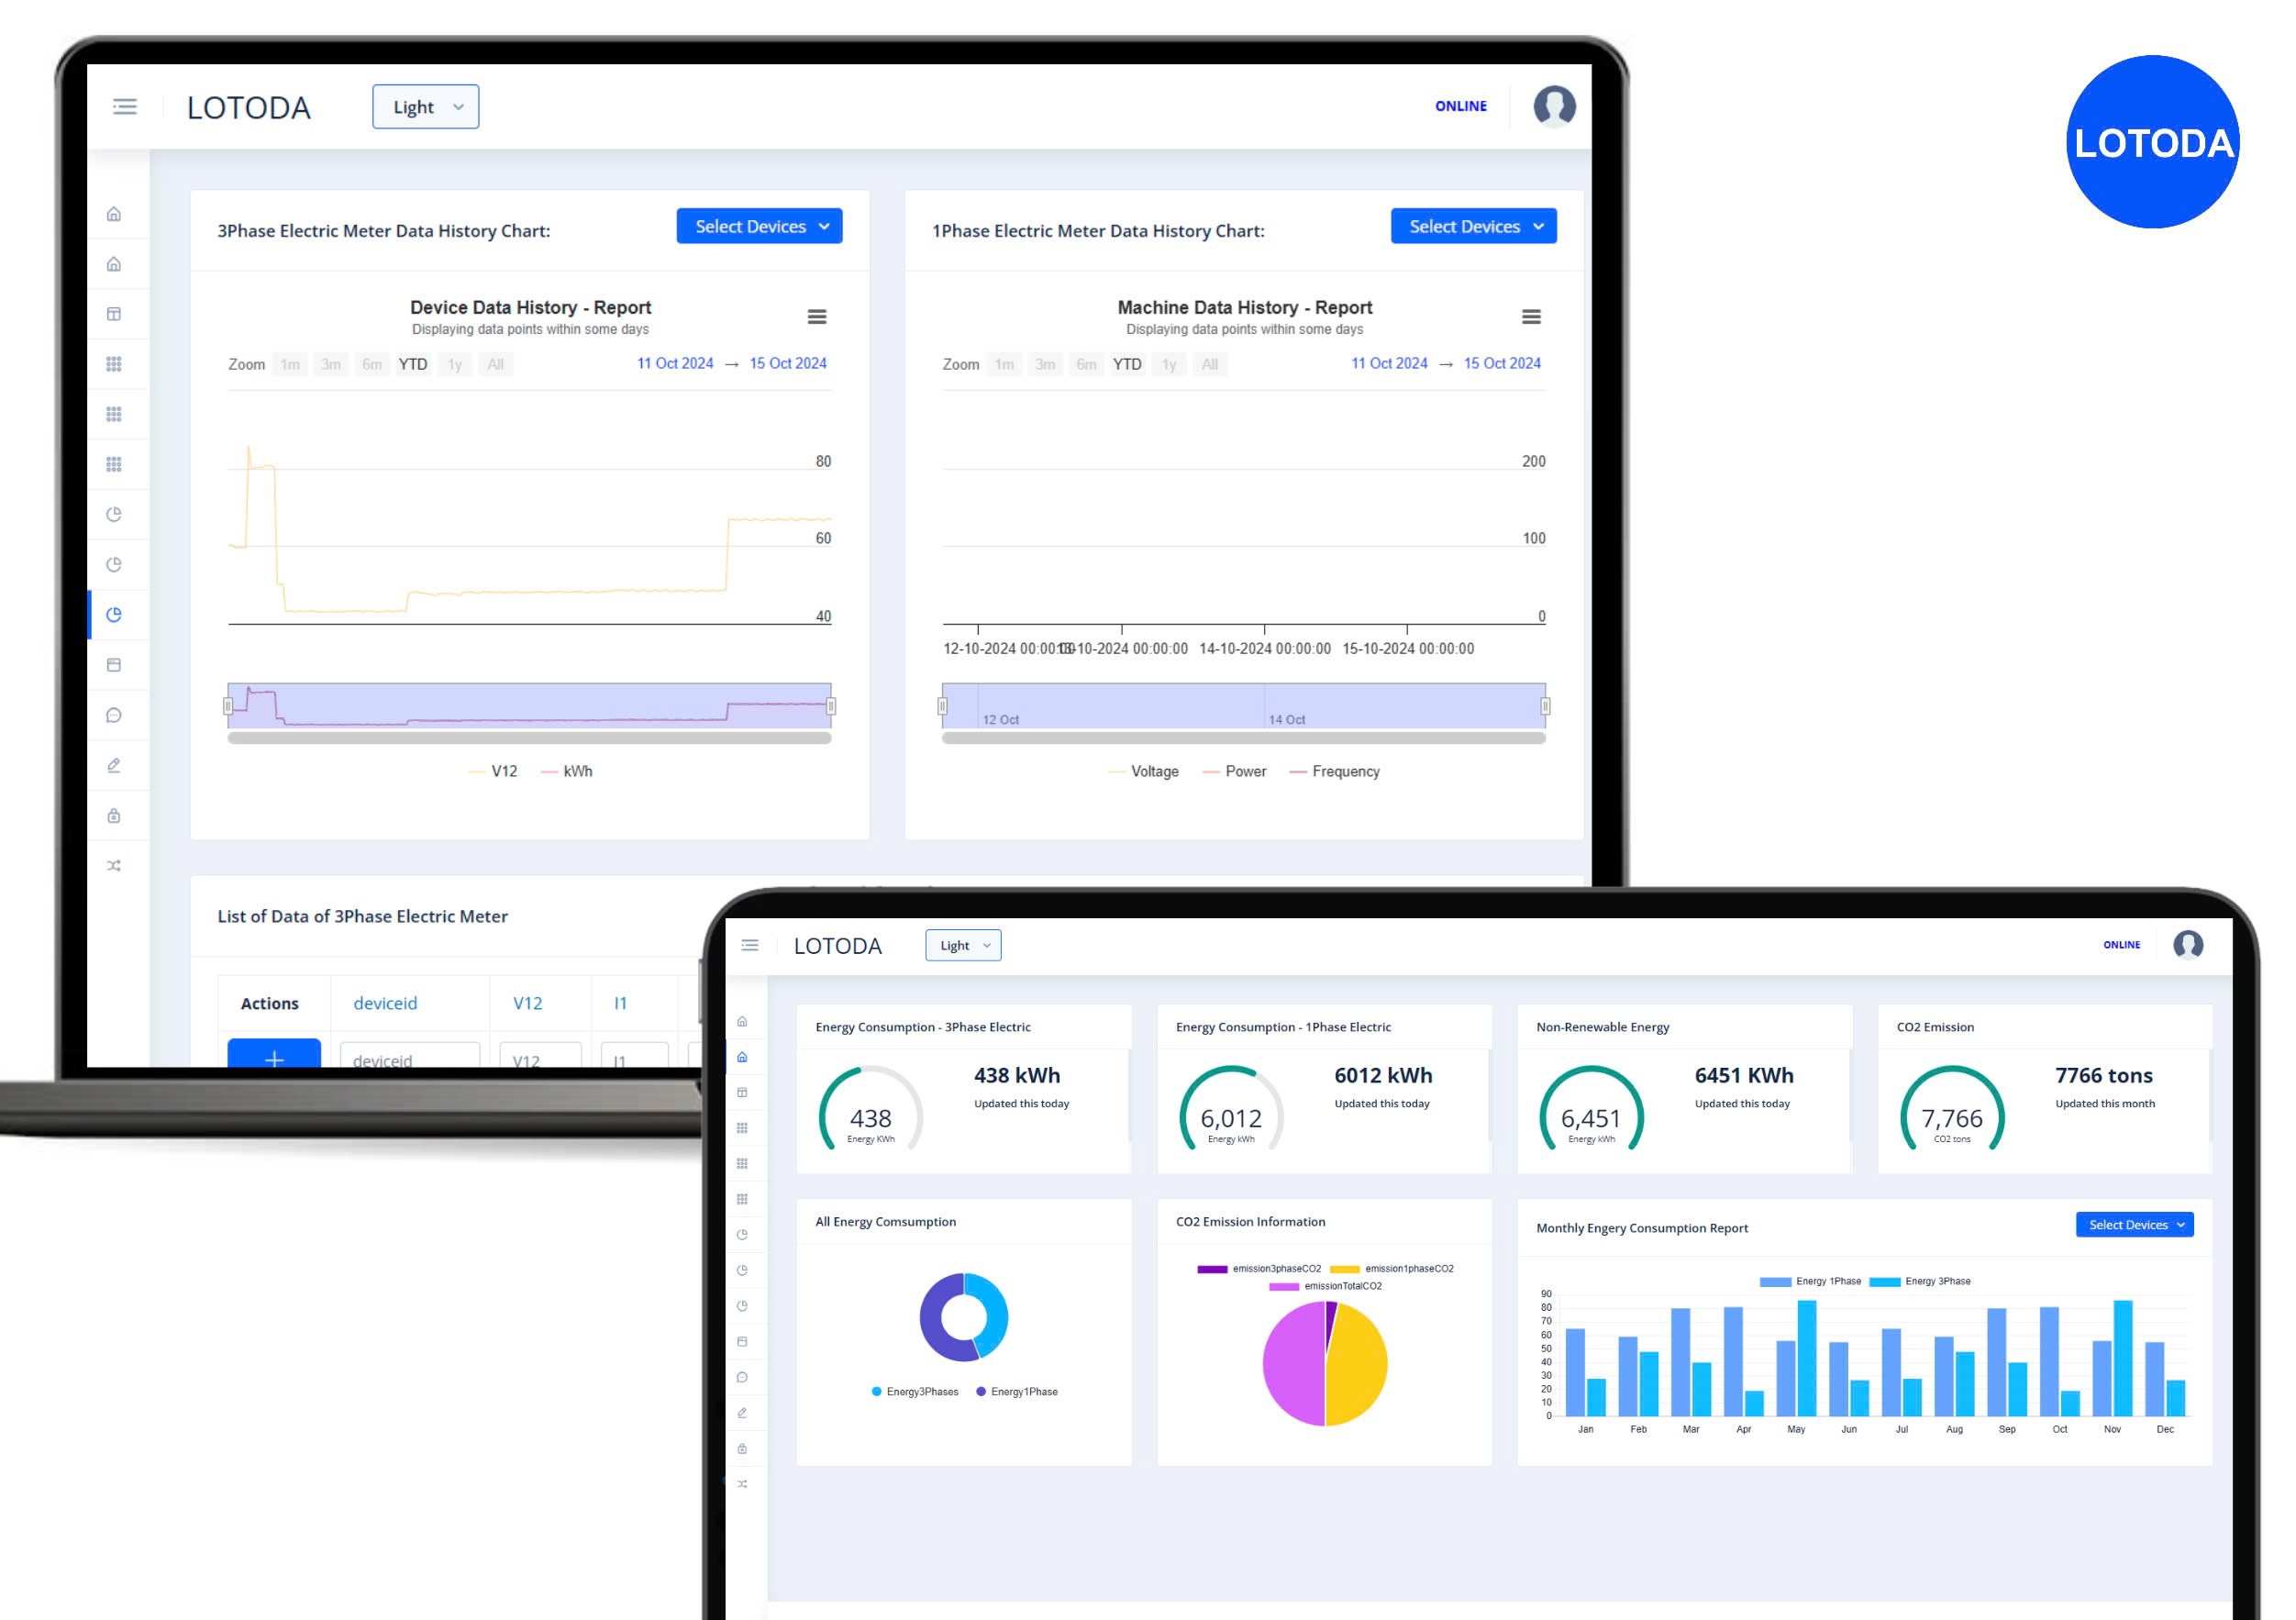The image size is (2296, 1620).
Task: Open the shuffle arrows icon in laptop sidebar
Action: [114, 866]
